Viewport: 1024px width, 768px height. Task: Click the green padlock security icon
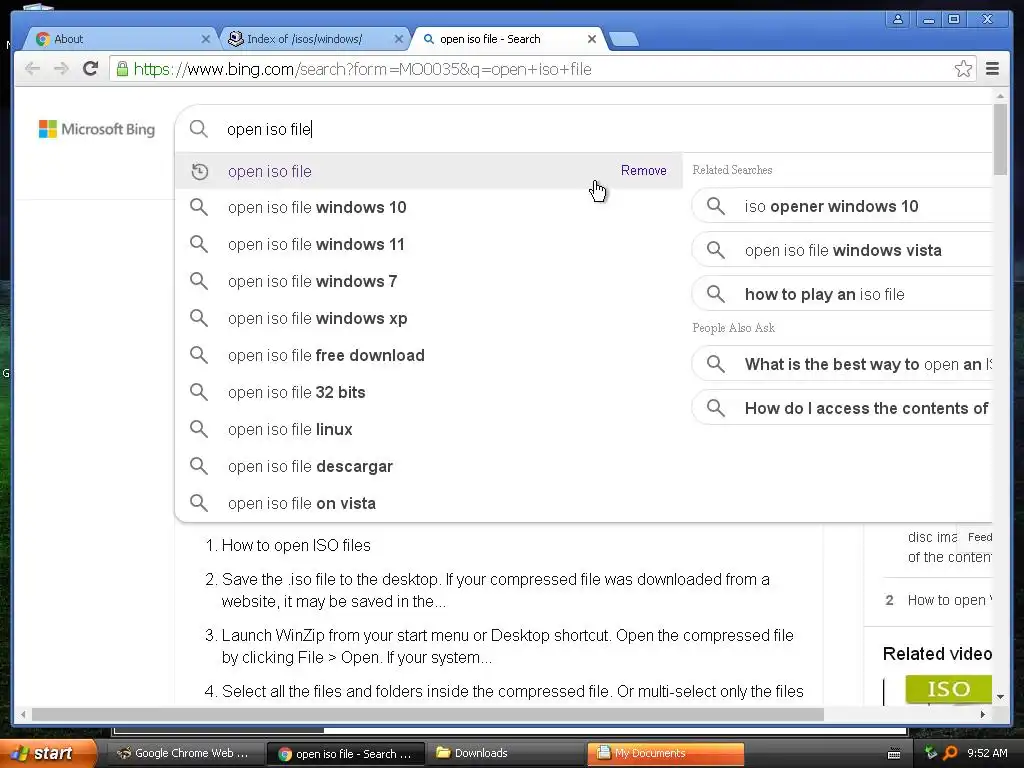(x=122, y=69)
